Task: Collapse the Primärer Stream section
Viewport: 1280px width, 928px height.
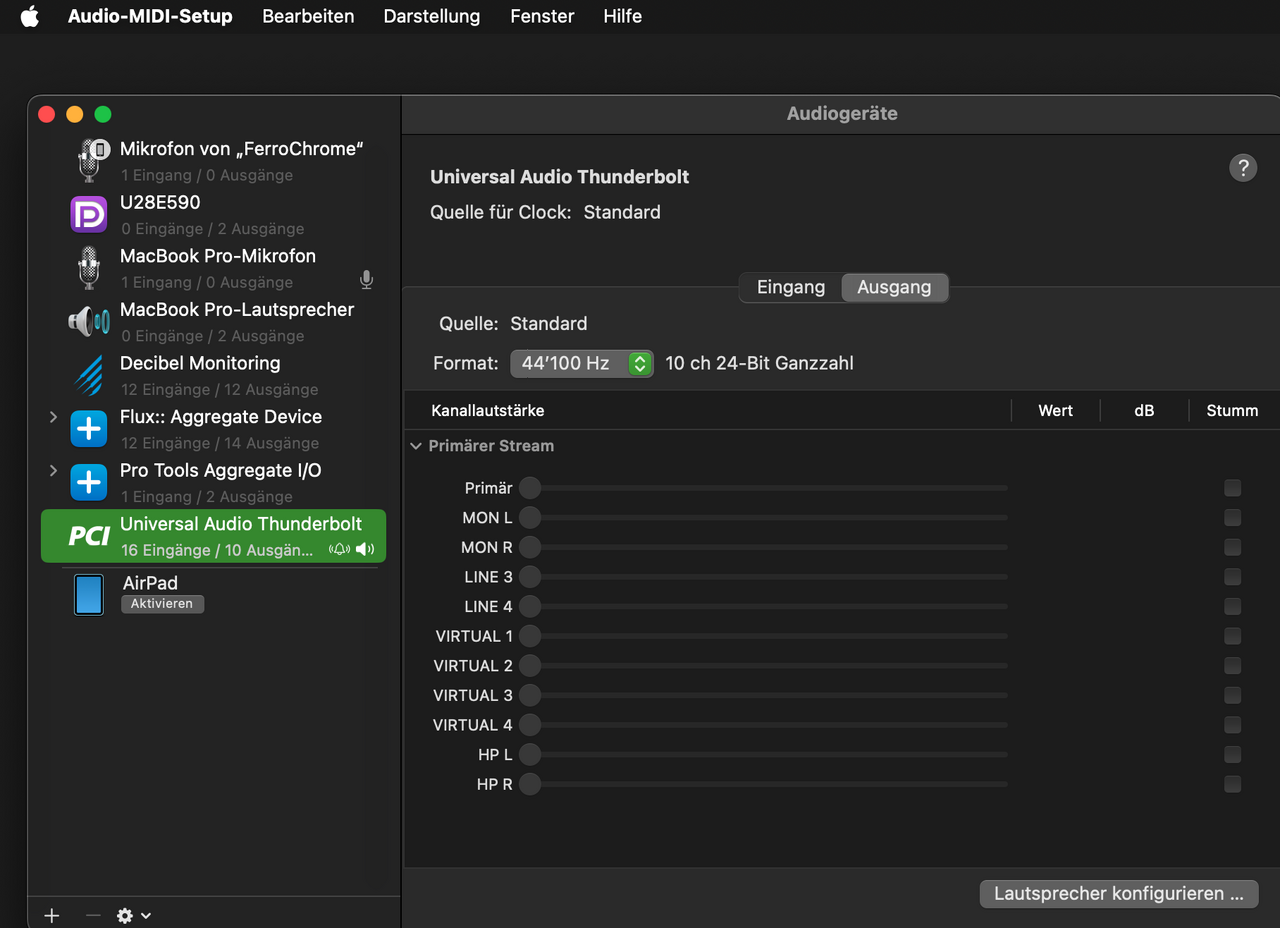Action: (x=416, y=446)
